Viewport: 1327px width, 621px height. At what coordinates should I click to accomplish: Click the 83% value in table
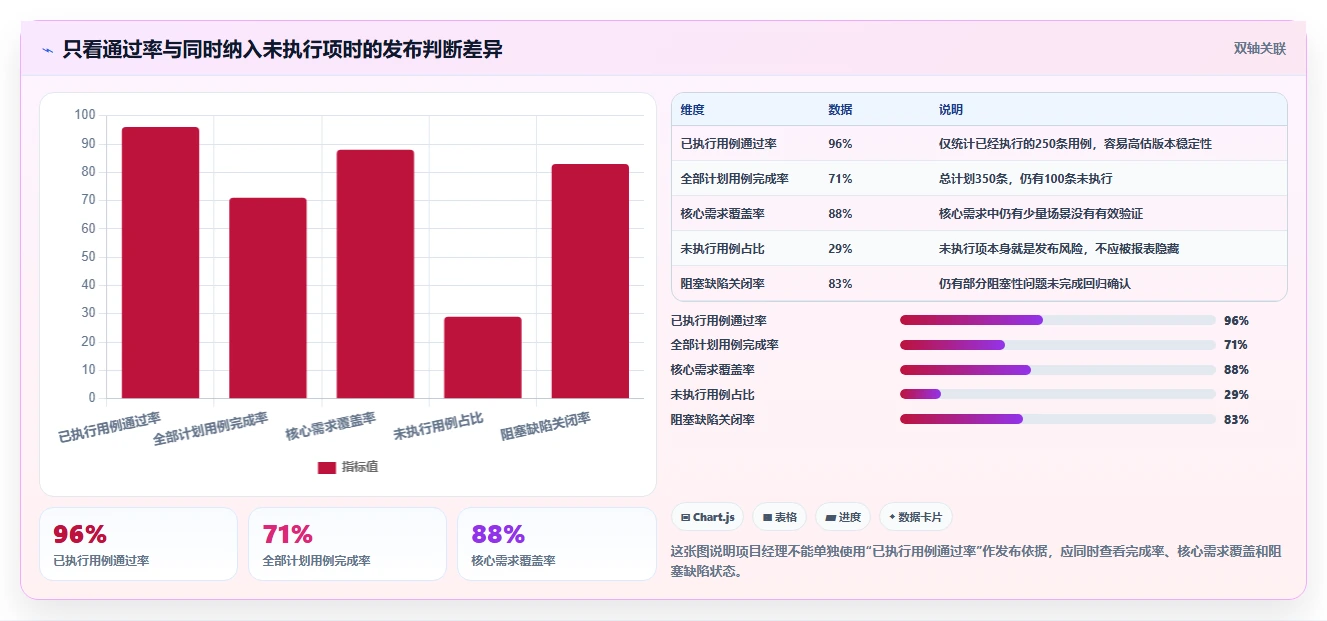coord(840,284)
